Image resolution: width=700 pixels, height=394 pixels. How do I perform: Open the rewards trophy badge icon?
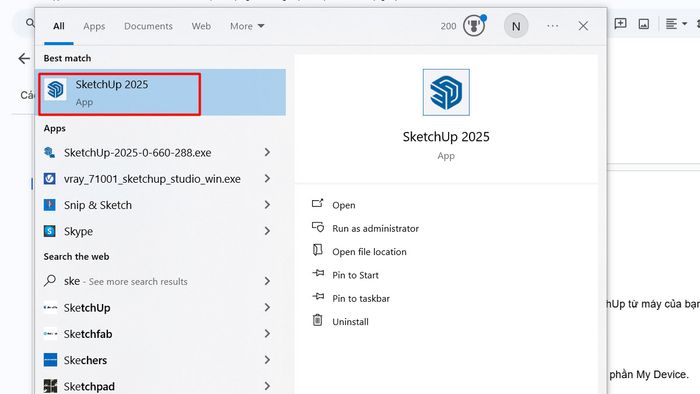click(x=474, y=25)
